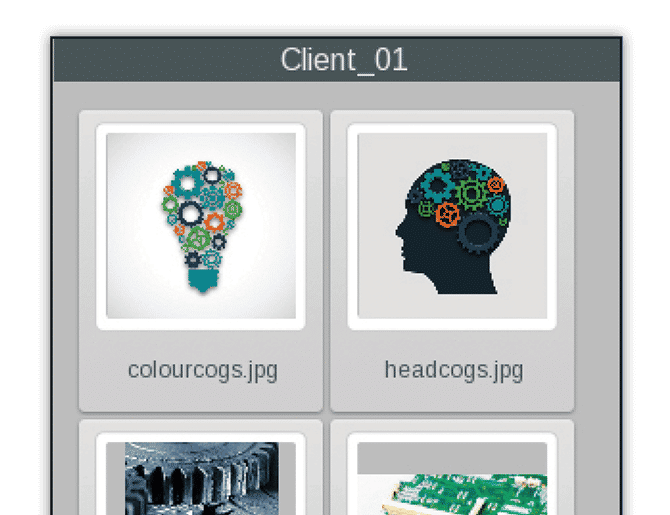Screen dimensions: 670x515
Task: Click the green gear inside the head image
Action: coord(472,194)
